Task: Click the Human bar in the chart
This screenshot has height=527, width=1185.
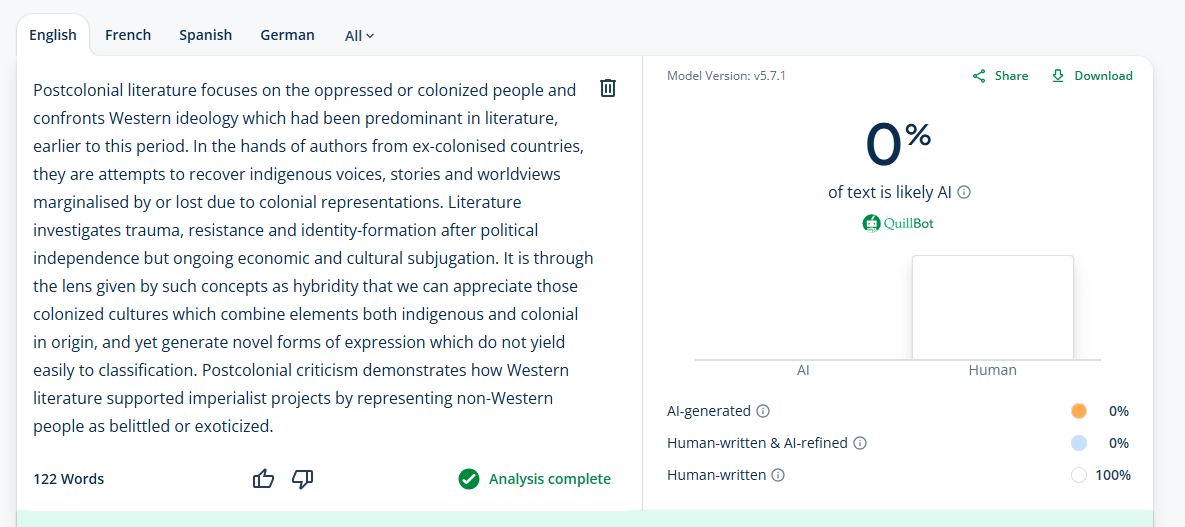Action: 992,308
